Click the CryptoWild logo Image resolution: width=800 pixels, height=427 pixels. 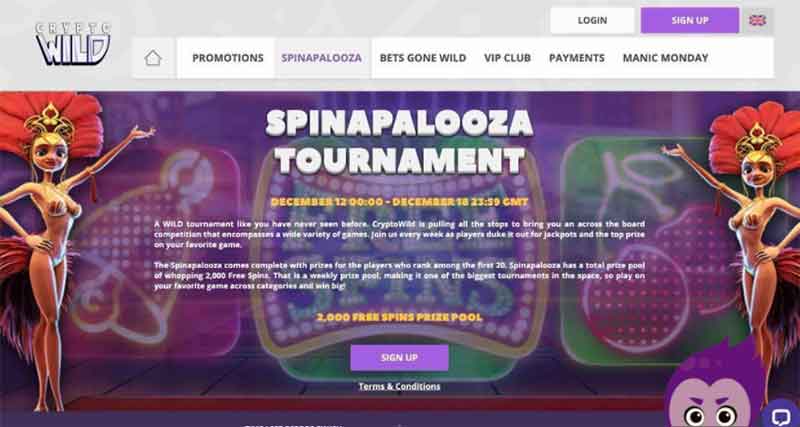pyautogui.click(x=73, y=44)
